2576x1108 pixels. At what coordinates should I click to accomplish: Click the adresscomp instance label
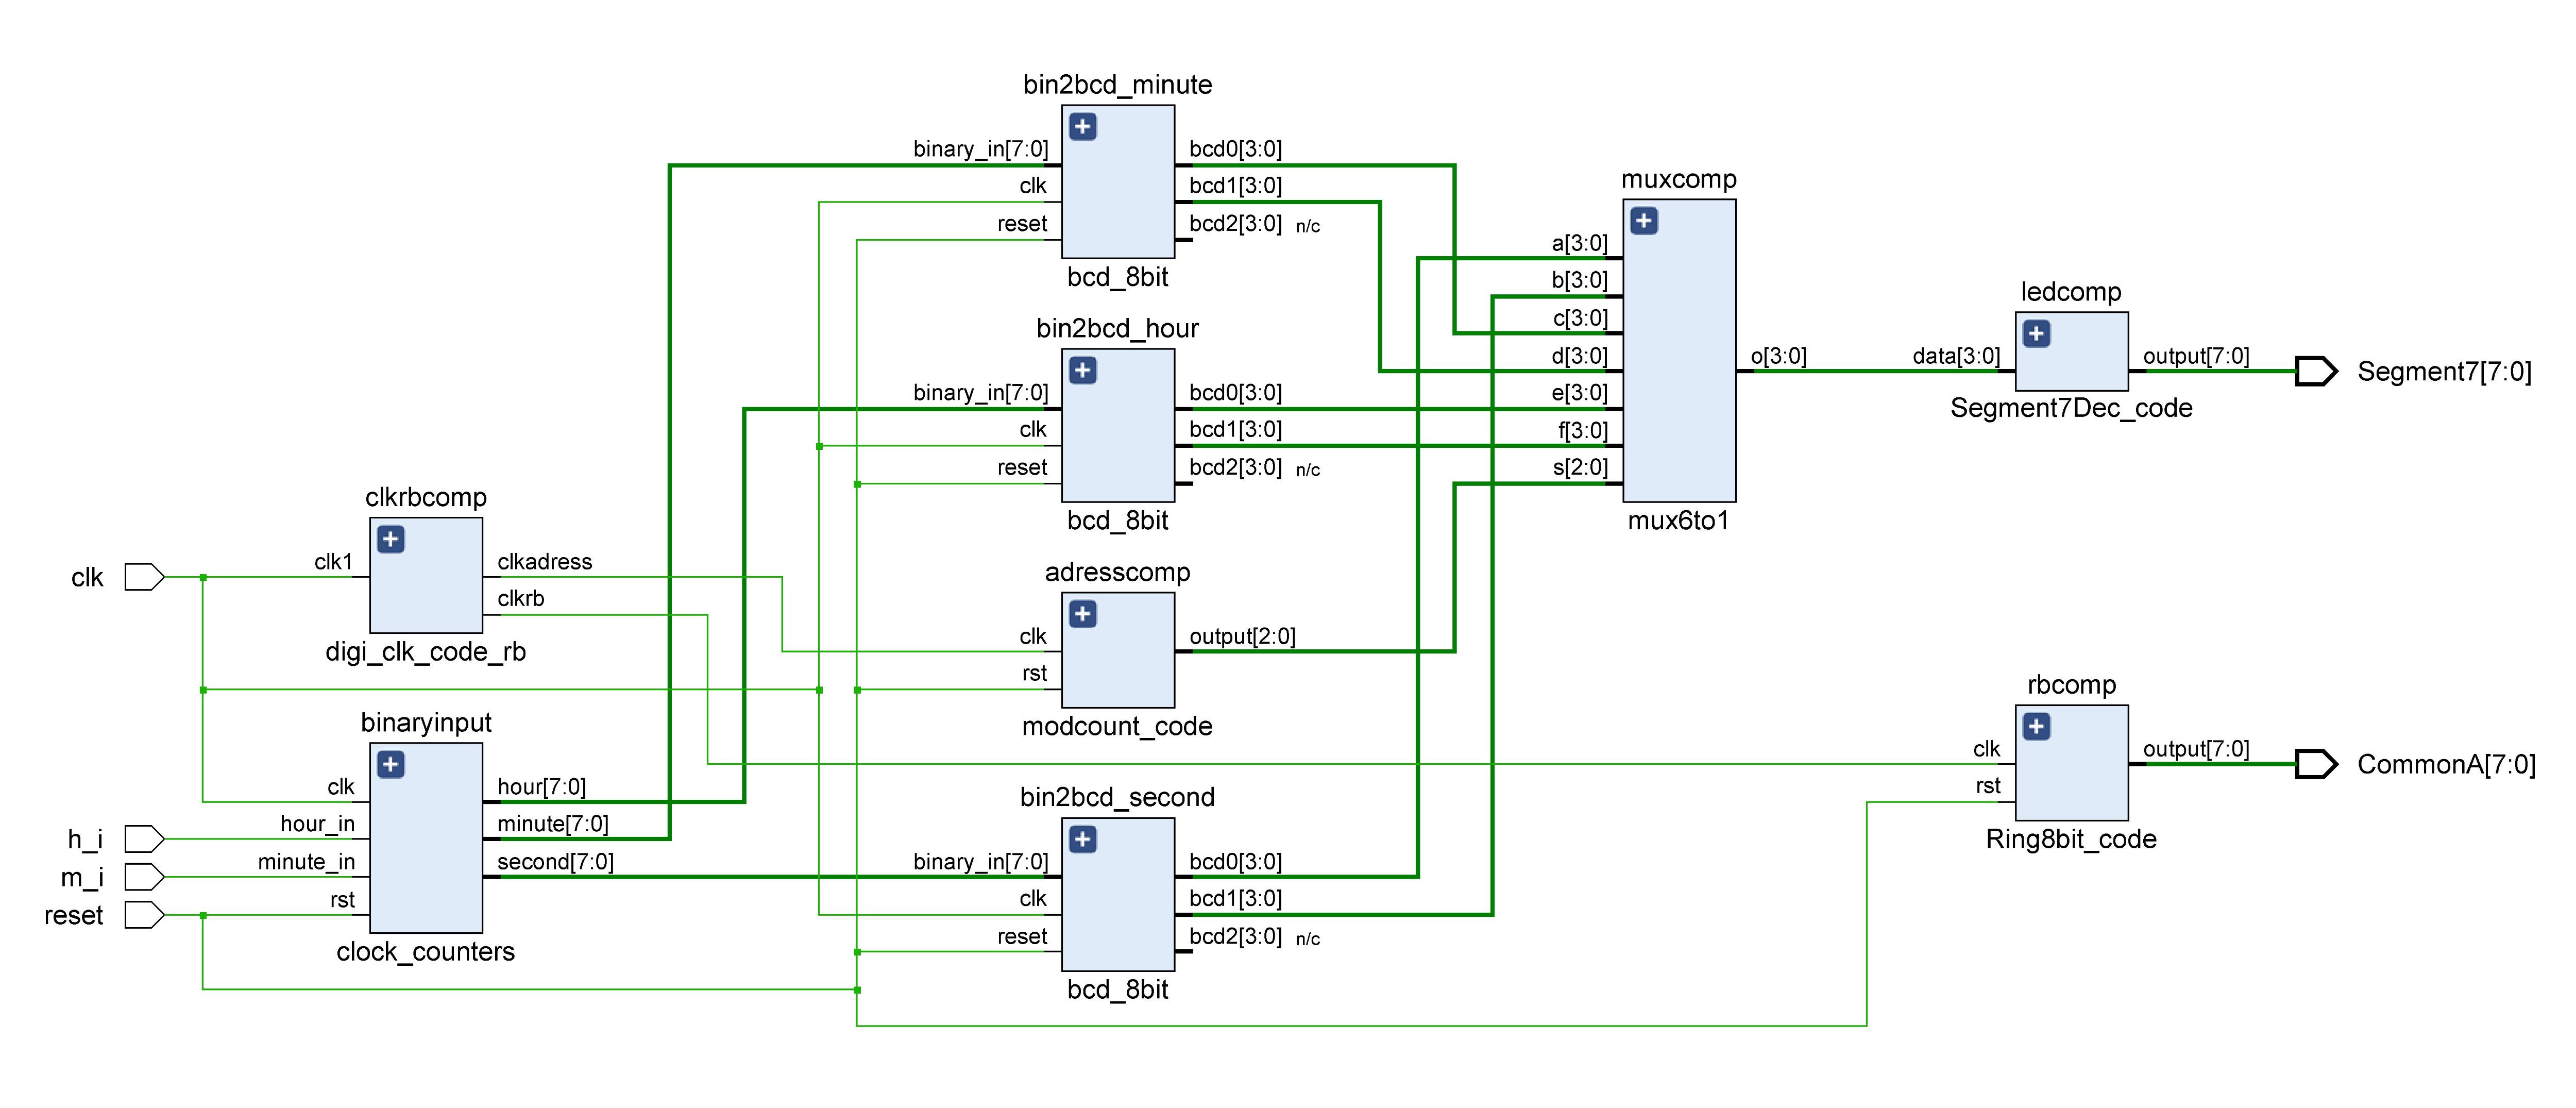(x=1117, y=572)
